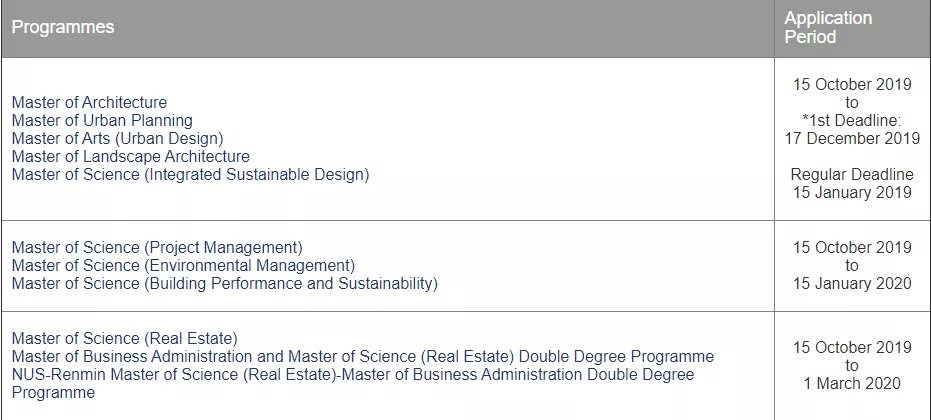The width and height of the screenshot is (931, 420).
Task: Click Master of Science (Project Management)
Action: [x=157, y=247]
